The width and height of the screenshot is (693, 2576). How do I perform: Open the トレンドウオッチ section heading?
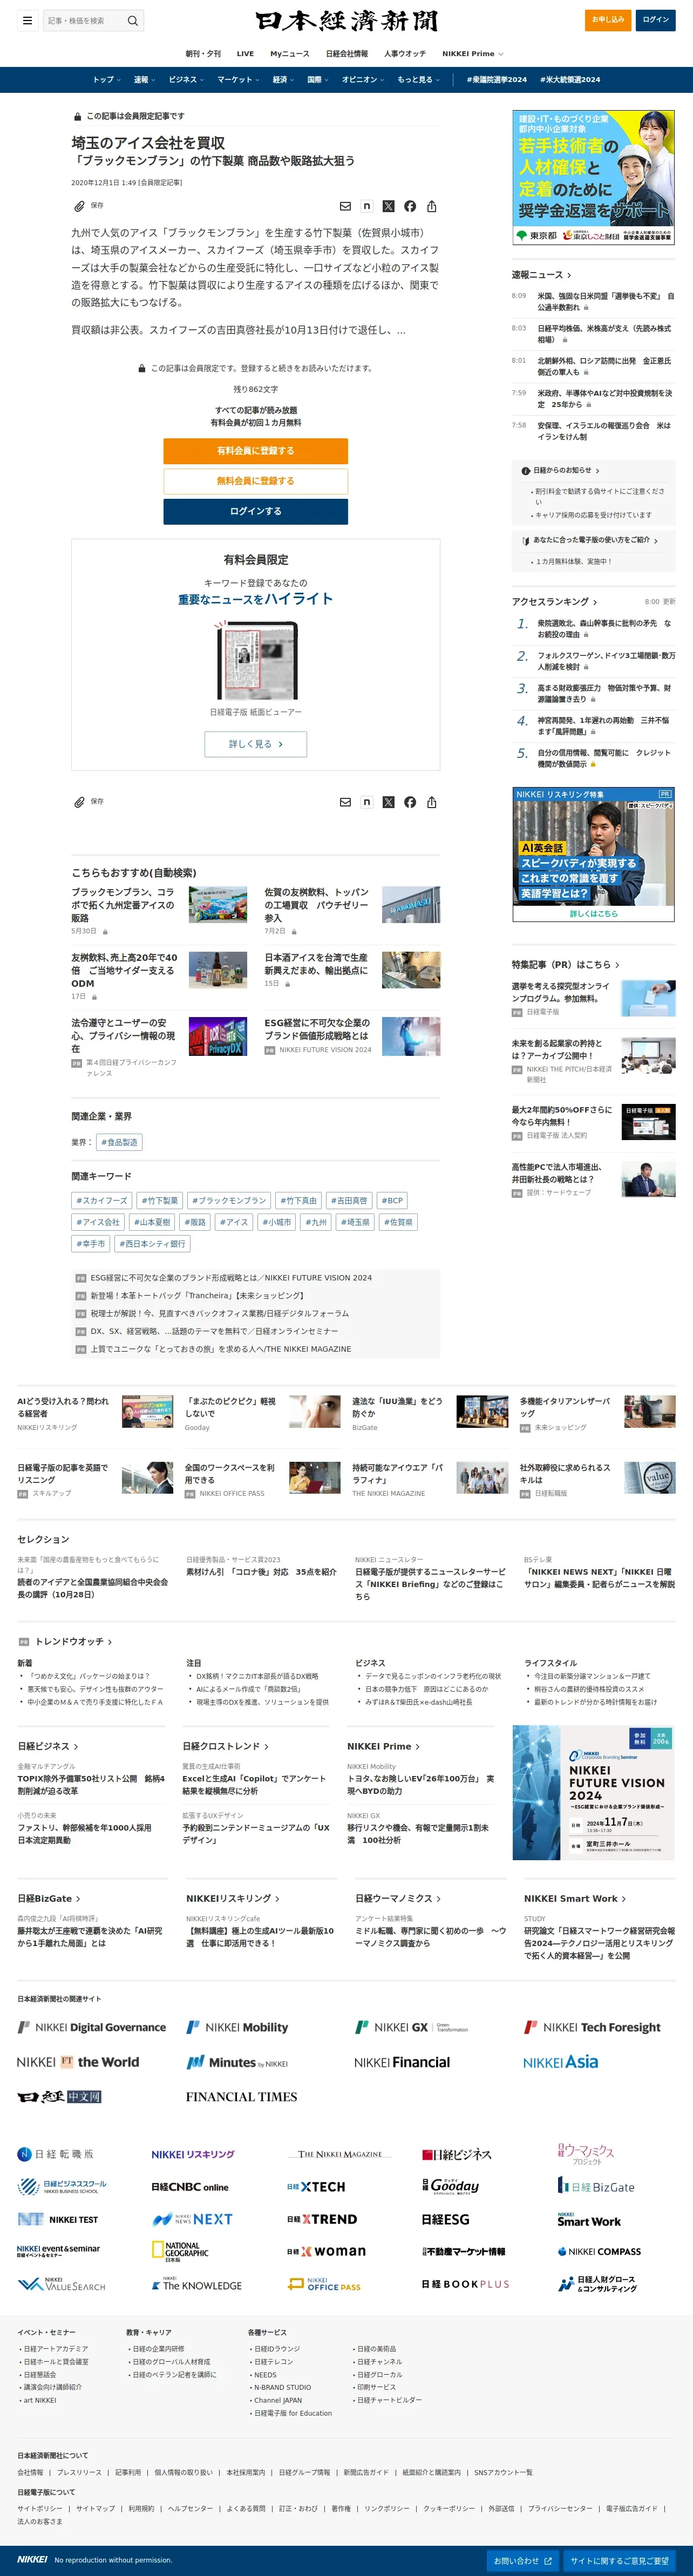(74, 1641)
